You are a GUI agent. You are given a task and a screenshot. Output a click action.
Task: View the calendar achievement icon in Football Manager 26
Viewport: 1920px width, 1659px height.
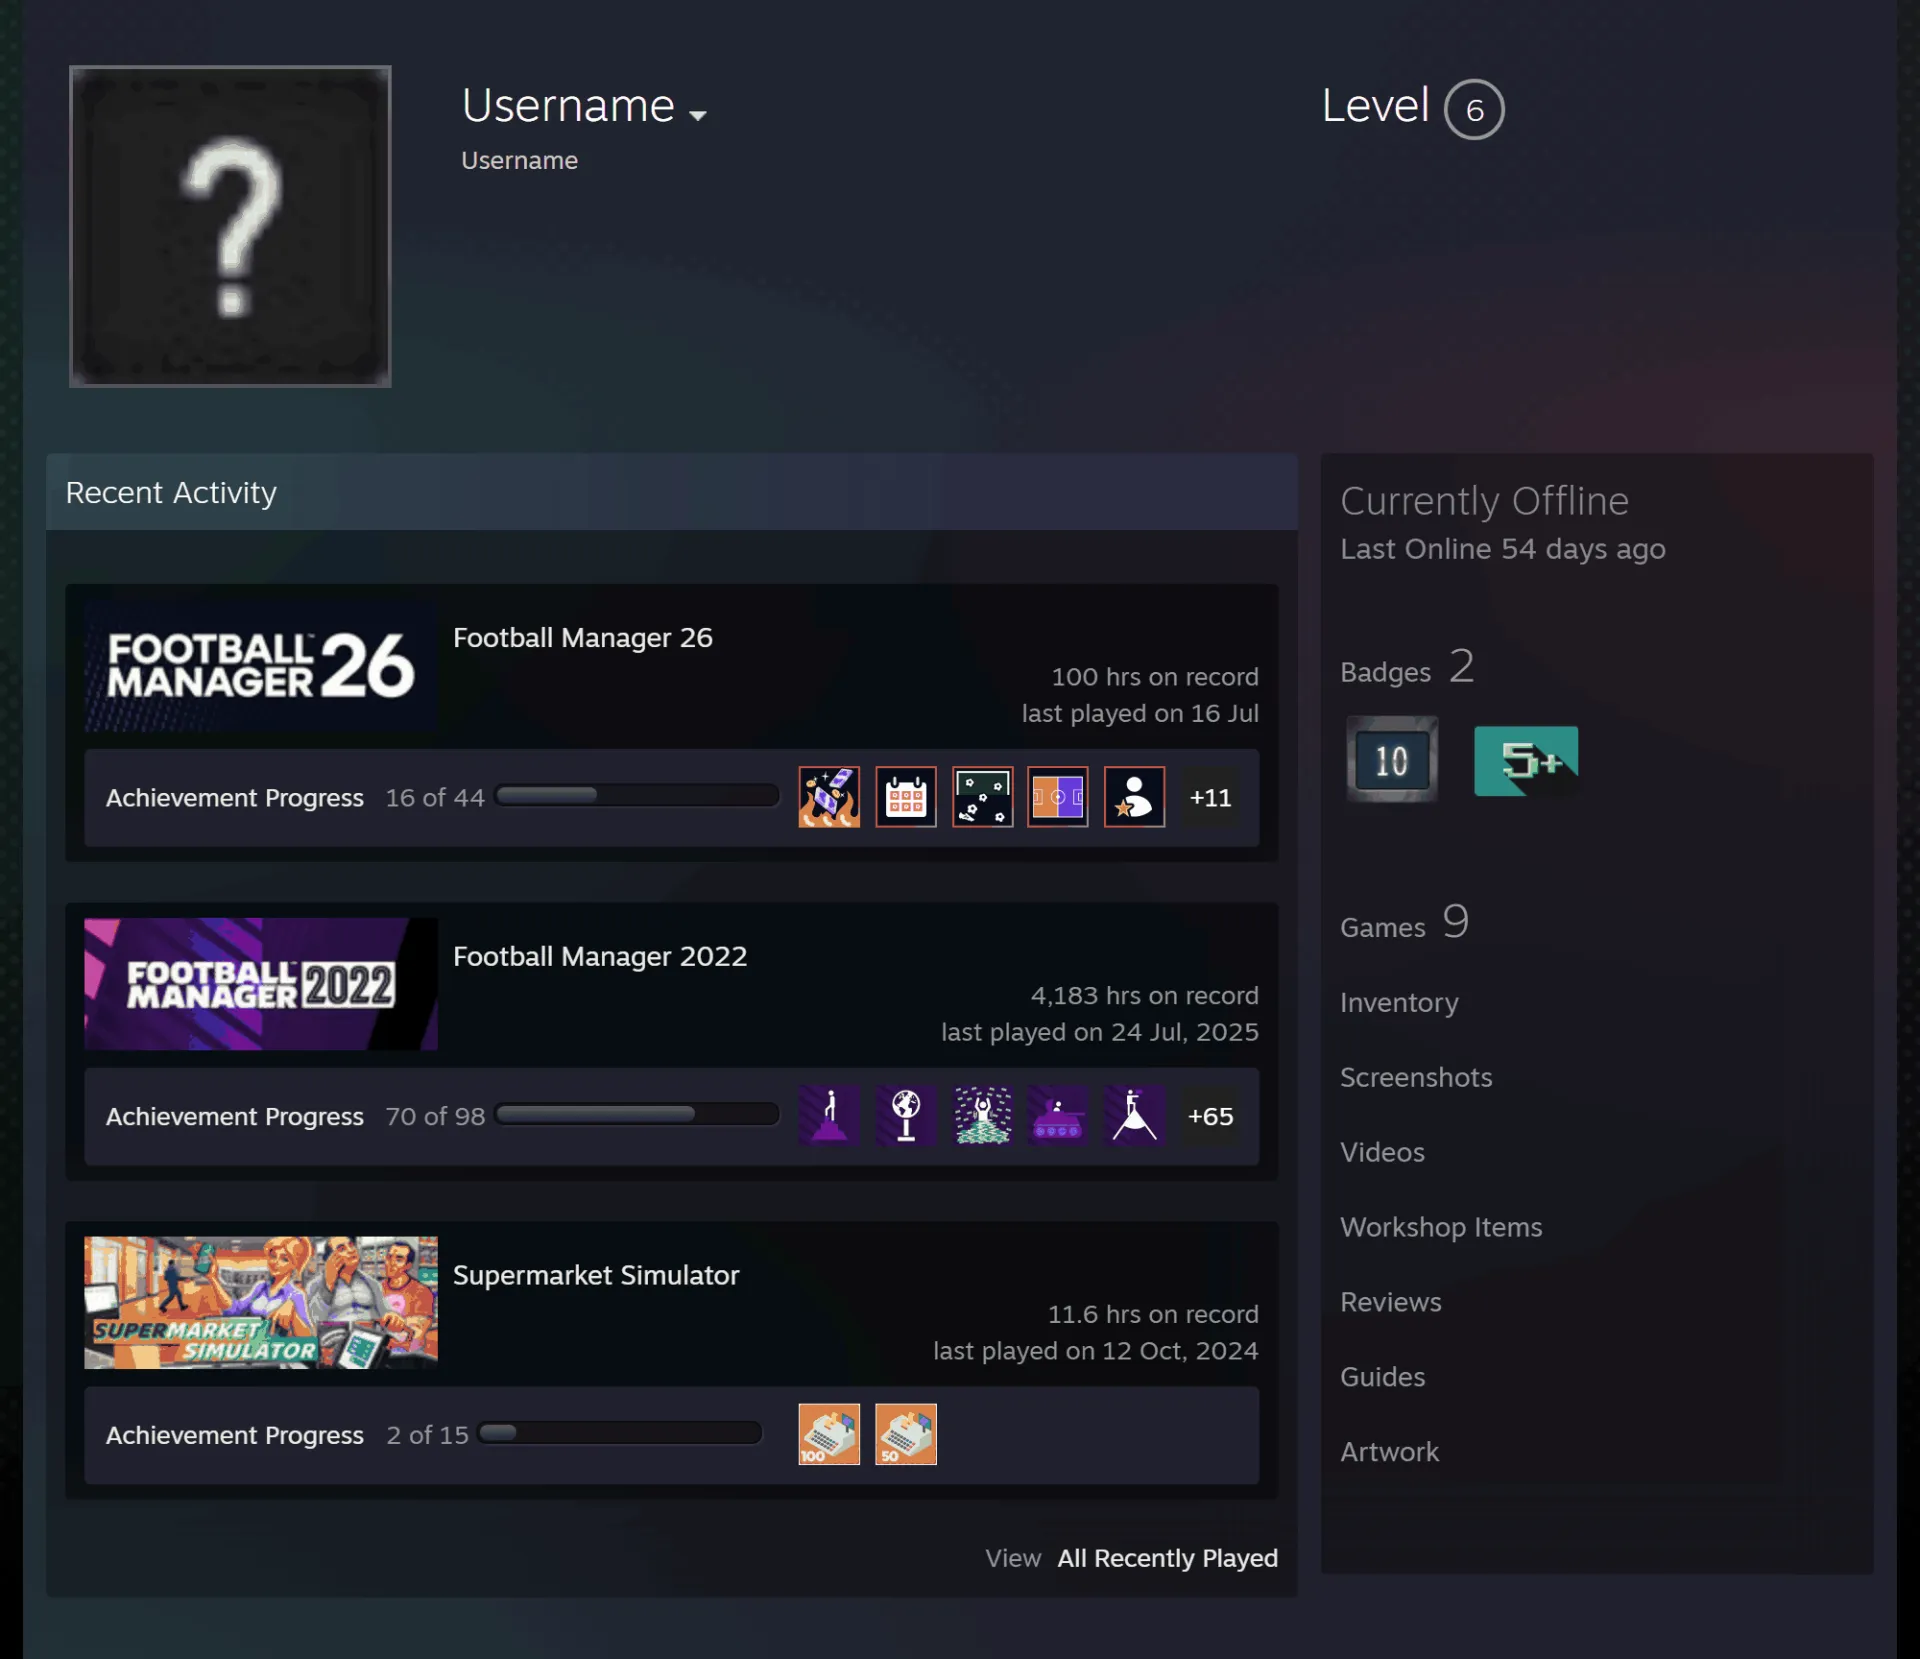(906, 797)
